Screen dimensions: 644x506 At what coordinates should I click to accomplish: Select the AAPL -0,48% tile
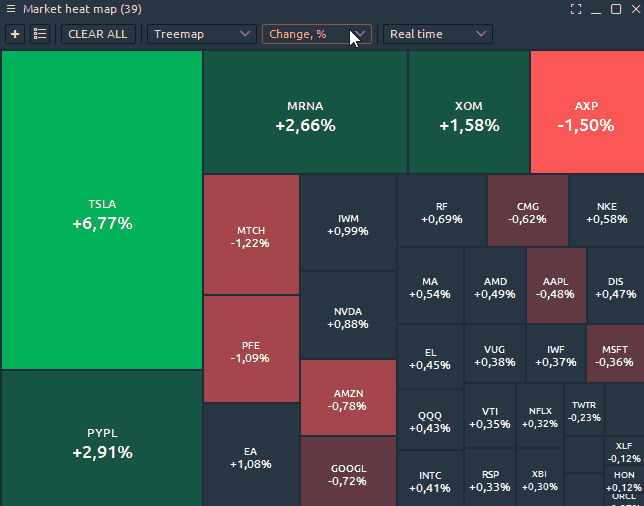click(x=555, y=287)
